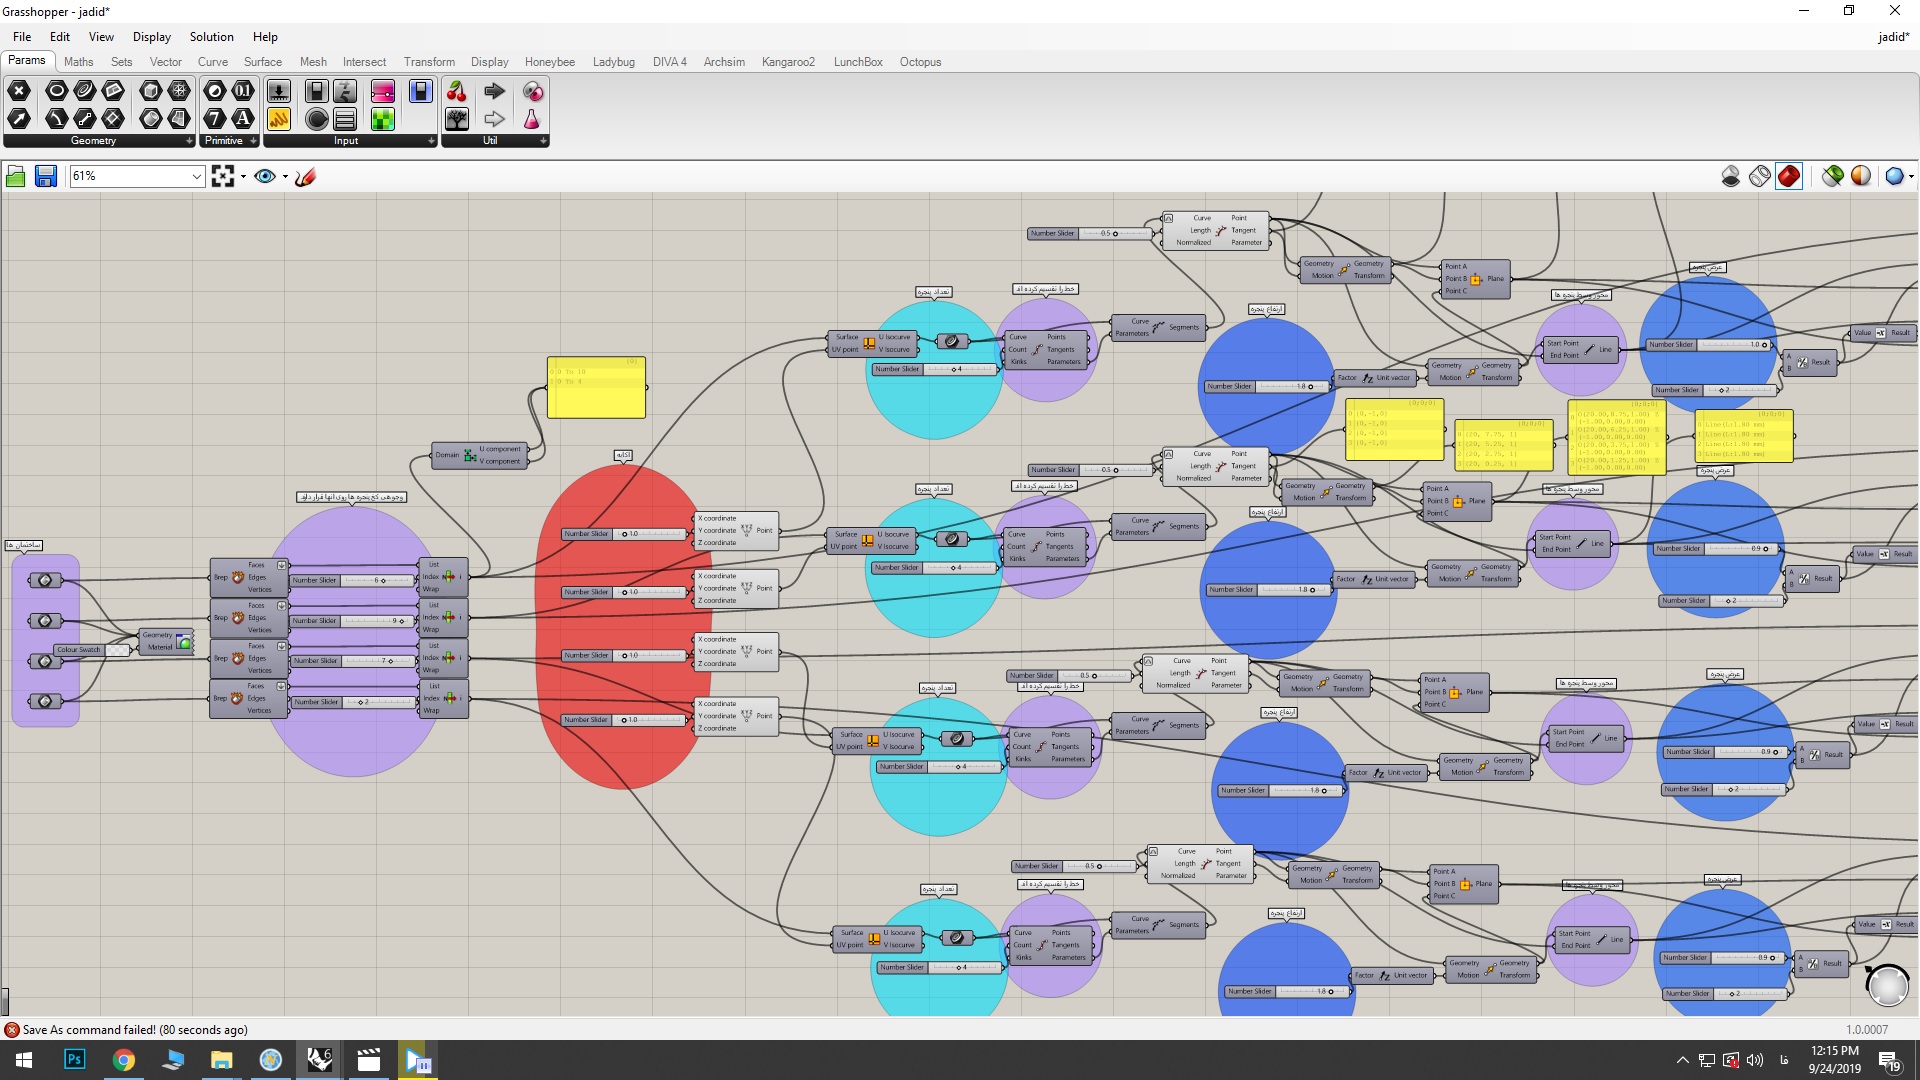Click Zoom Extents canvas icon
The height and width of the screenshot is (1080, 1920).
coord(223,177)
